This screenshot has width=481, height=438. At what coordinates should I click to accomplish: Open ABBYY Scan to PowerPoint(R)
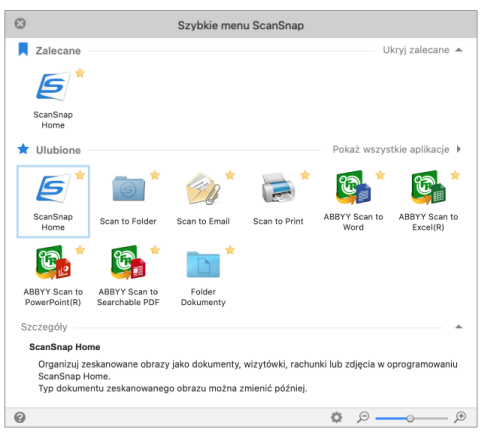click(x=53, y=262)
